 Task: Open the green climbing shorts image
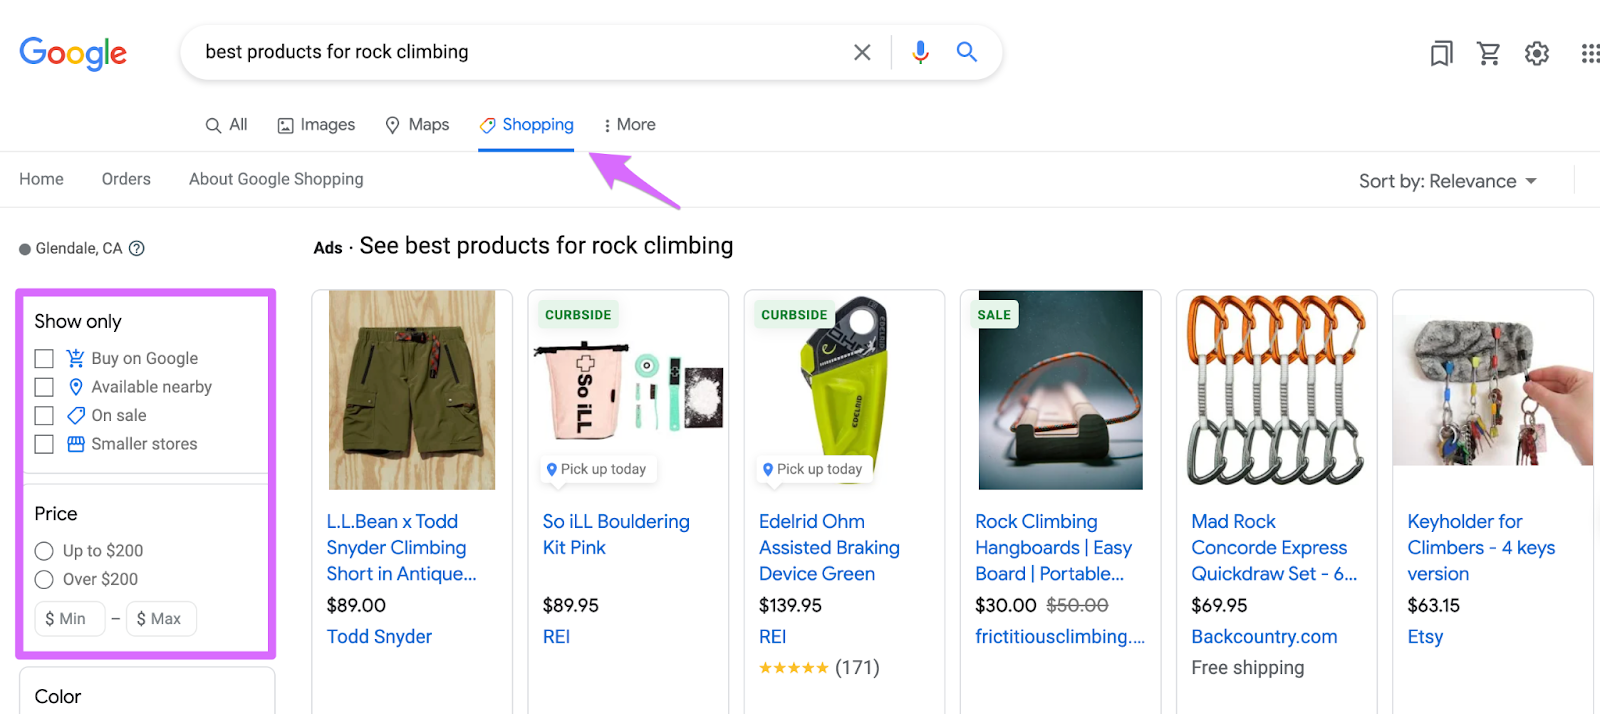click(x=412, y=390)
